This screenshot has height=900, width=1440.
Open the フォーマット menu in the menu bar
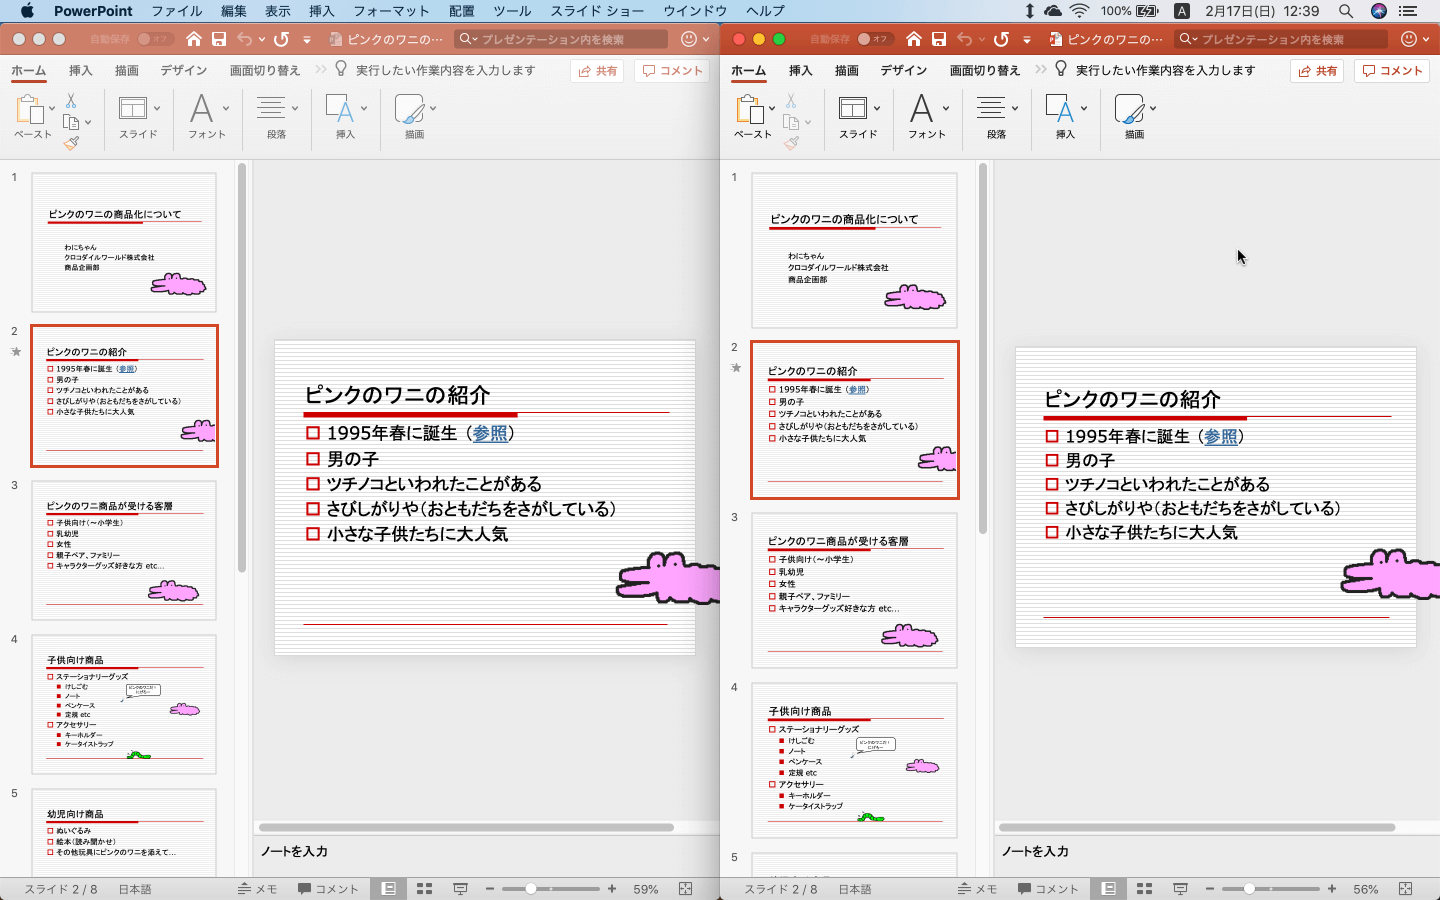tap(391, 11)
